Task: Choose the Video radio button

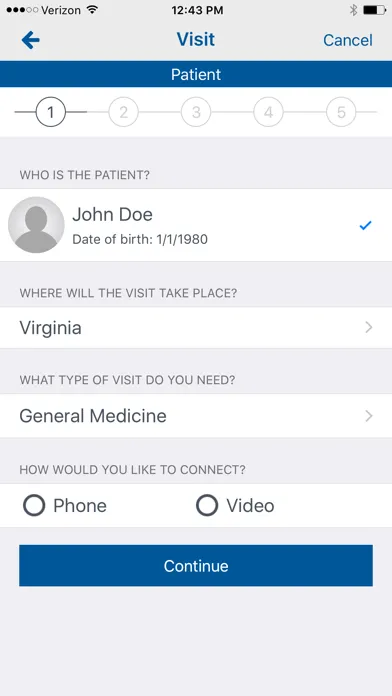Action: coord(207,506)
